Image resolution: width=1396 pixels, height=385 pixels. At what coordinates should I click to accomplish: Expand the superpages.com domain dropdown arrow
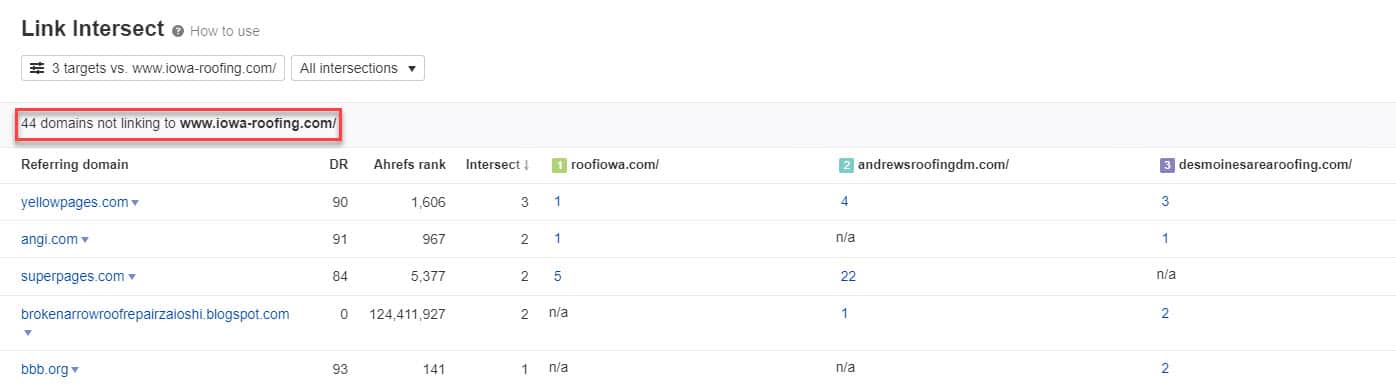(x=131, y=277)
